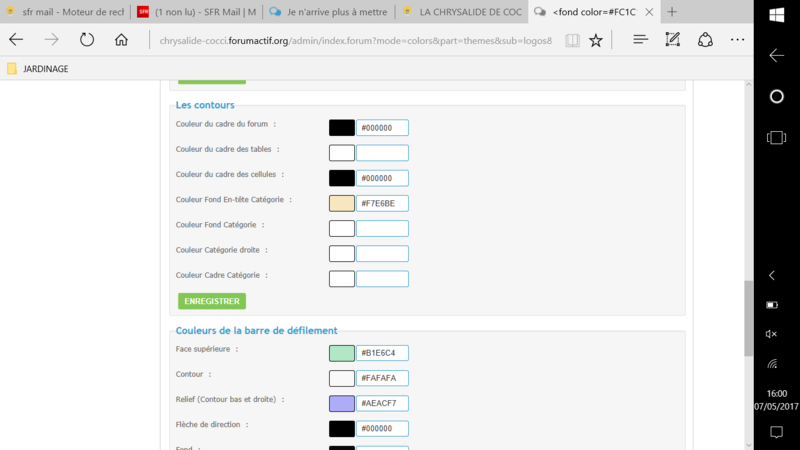The image size is (800, 450).
Task: Open Task View icon in side bar
Action: (777, 137)
